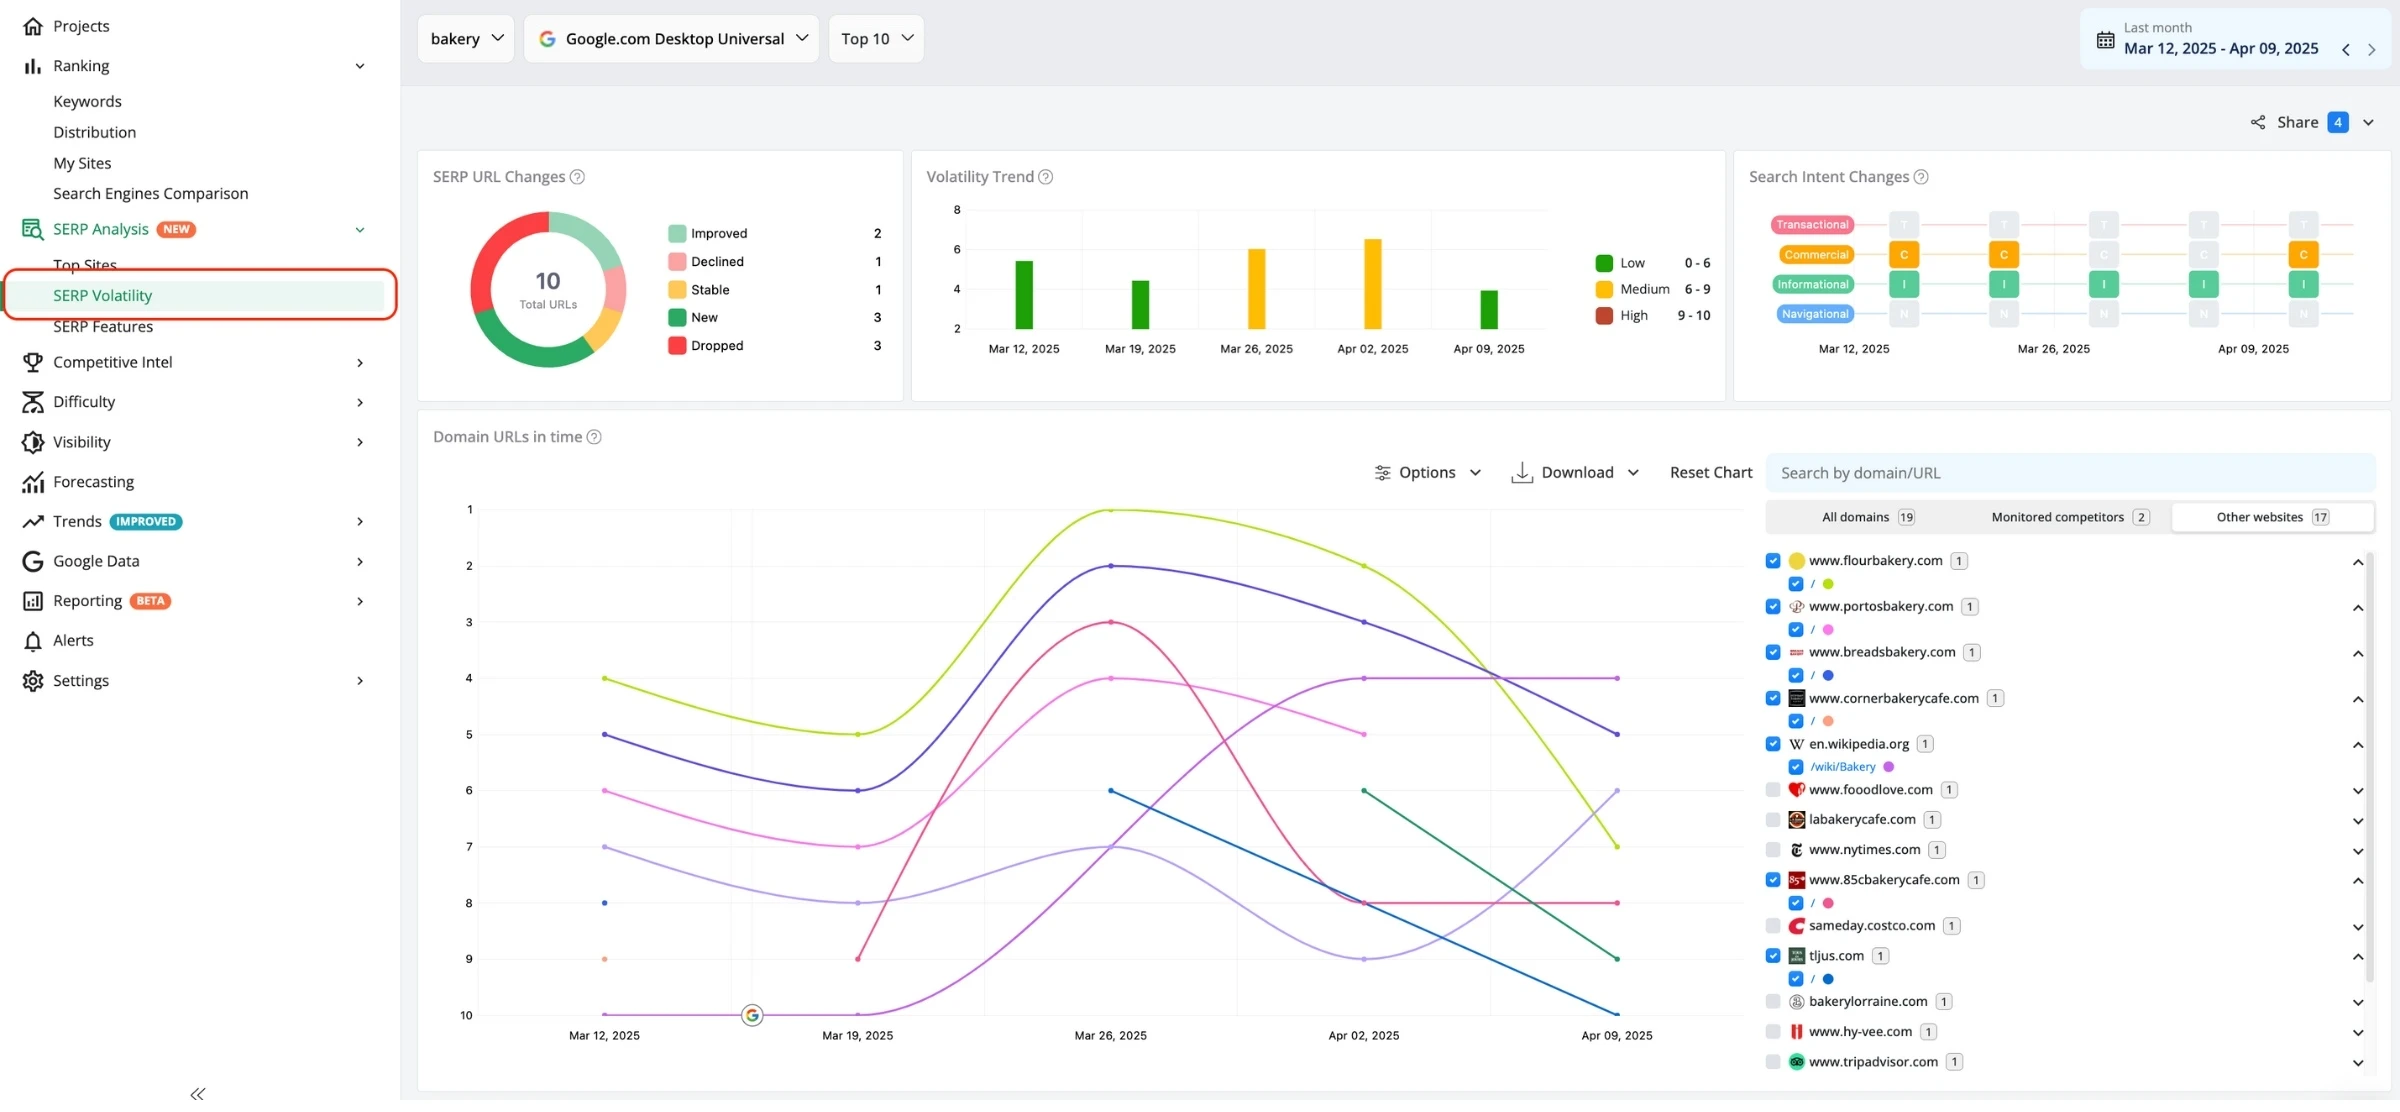Click the Reset Chart button
This screenshot has height=1112, width=2400.
[1710, 473]
